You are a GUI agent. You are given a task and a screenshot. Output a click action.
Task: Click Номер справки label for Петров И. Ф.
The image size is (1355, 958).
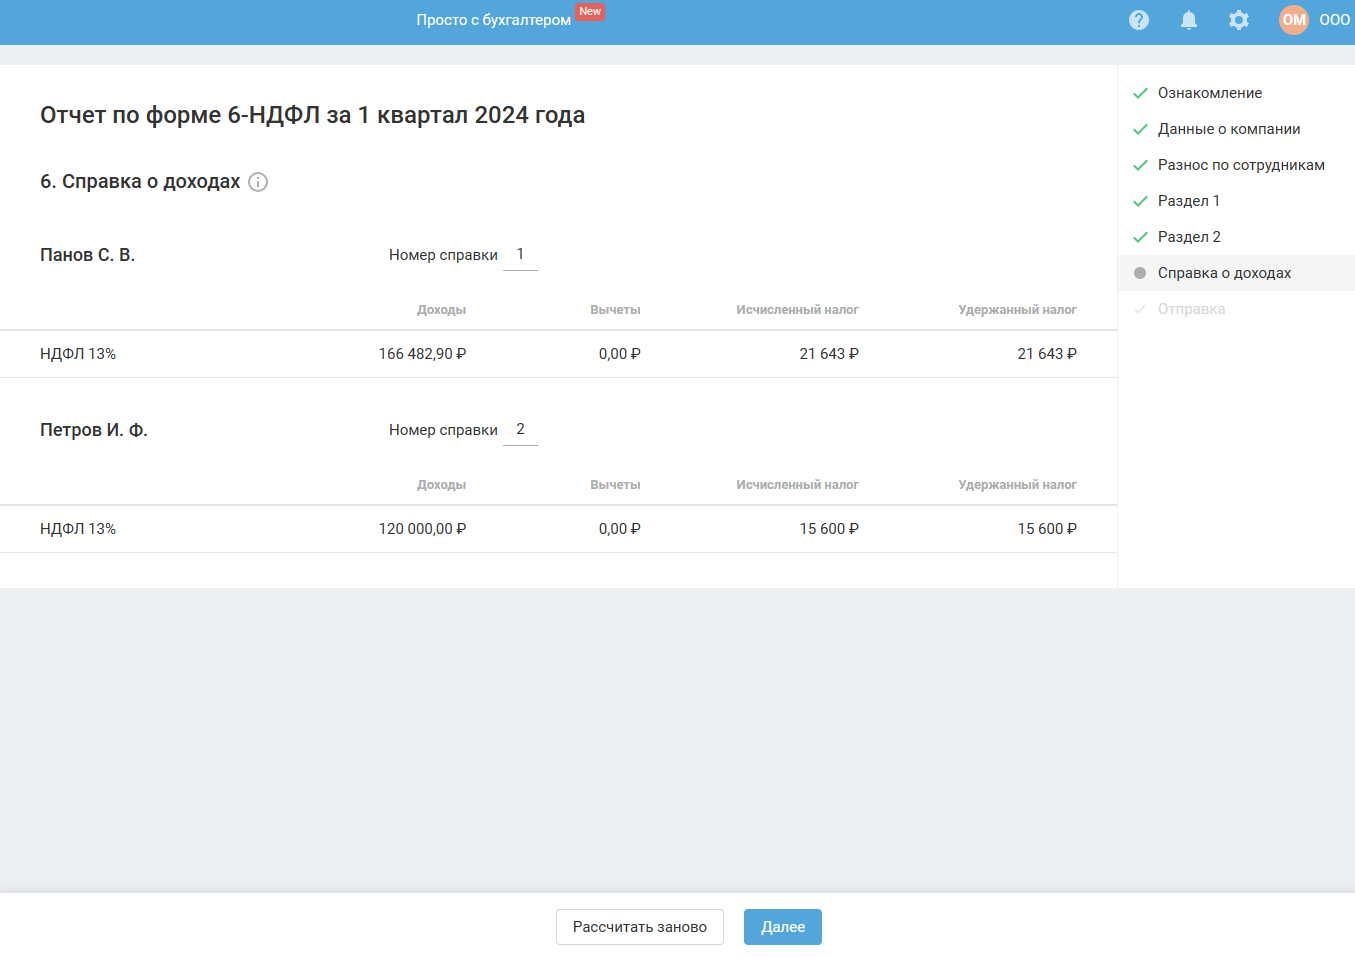[443, 430]
